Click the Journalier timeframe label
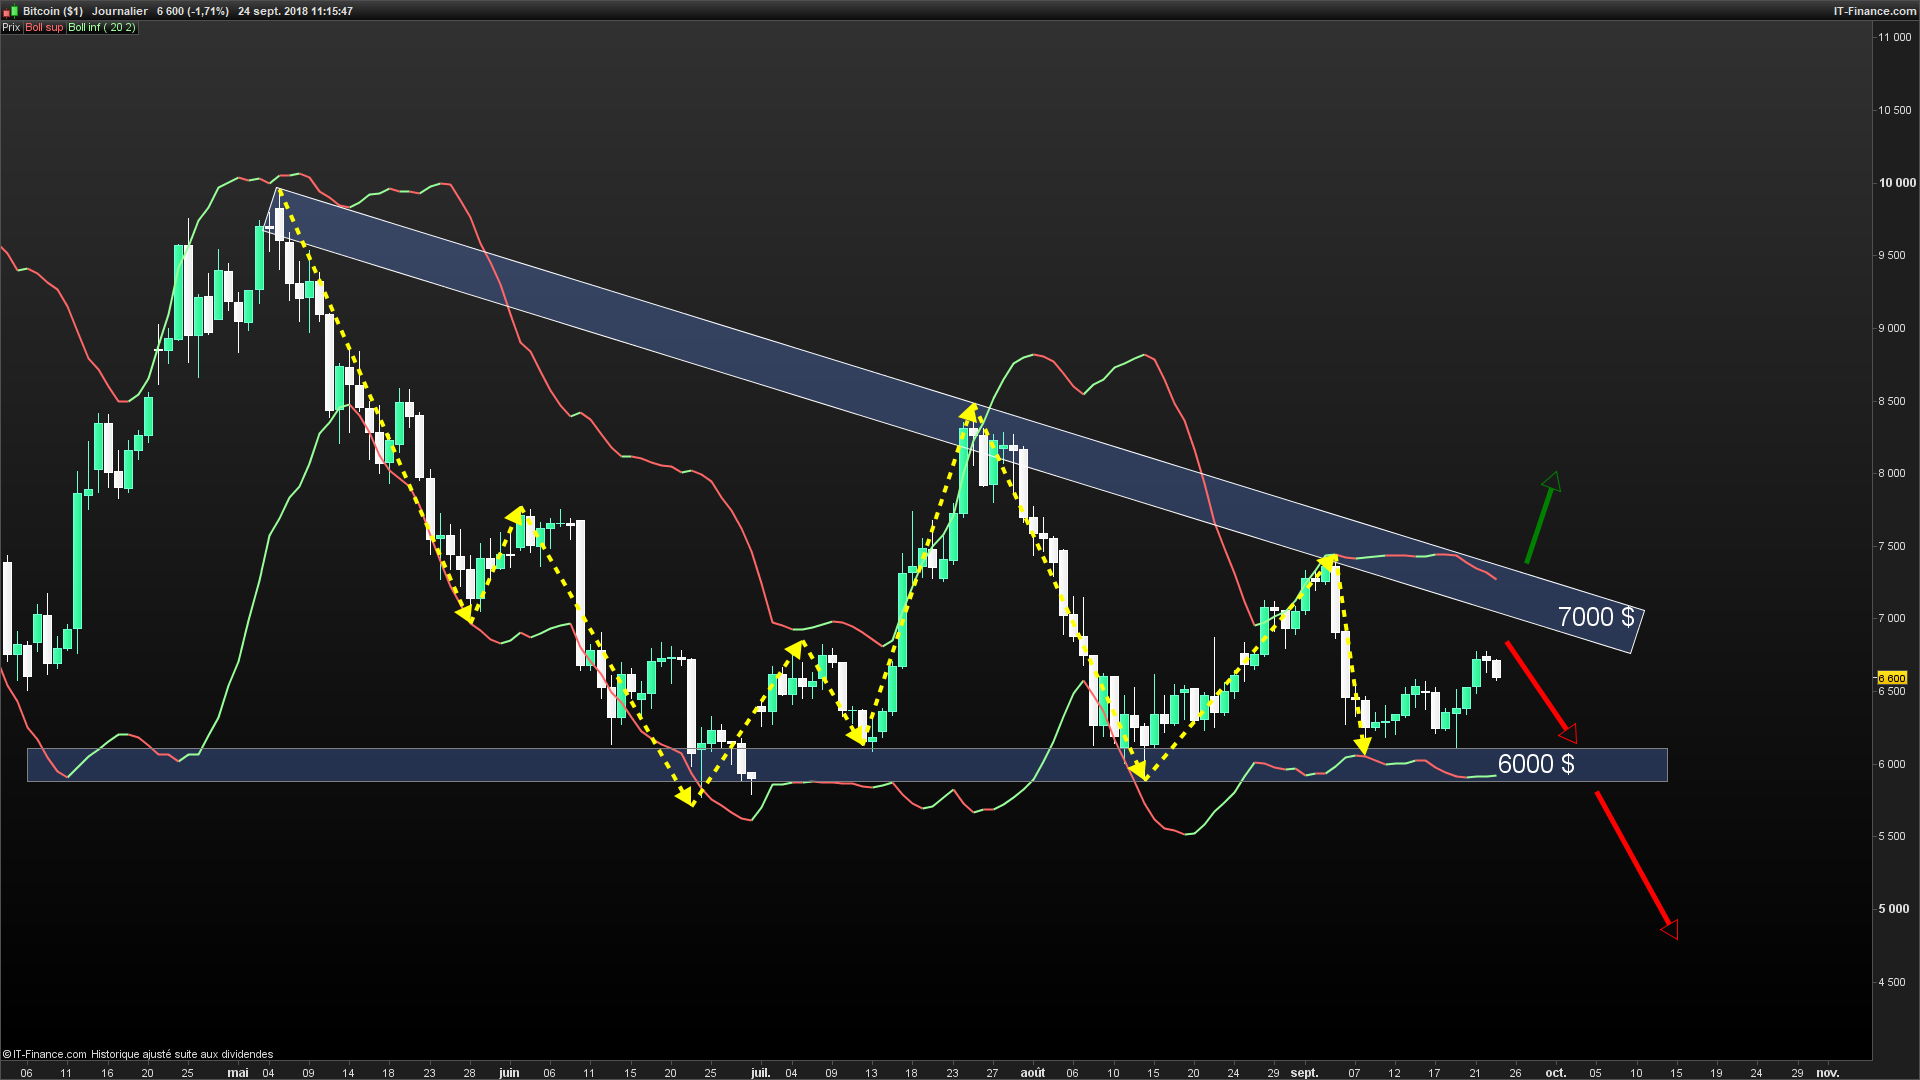Screen dimensions: 1920x1080 [120, 11]
